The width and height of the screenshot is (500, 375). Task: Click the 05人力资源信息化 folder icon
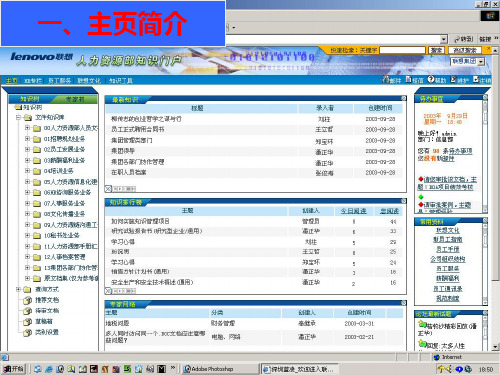(37, 182)
